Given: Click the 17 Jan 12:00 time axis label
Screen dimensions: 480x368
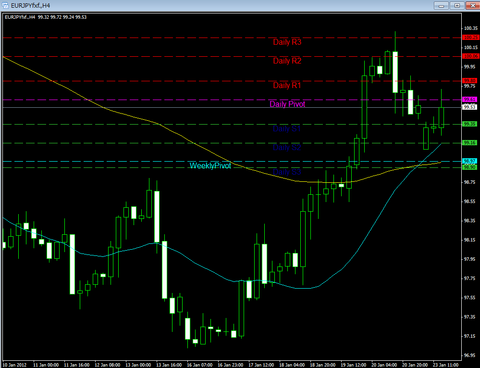Looking at the screenshot, I should pos(261,365).
